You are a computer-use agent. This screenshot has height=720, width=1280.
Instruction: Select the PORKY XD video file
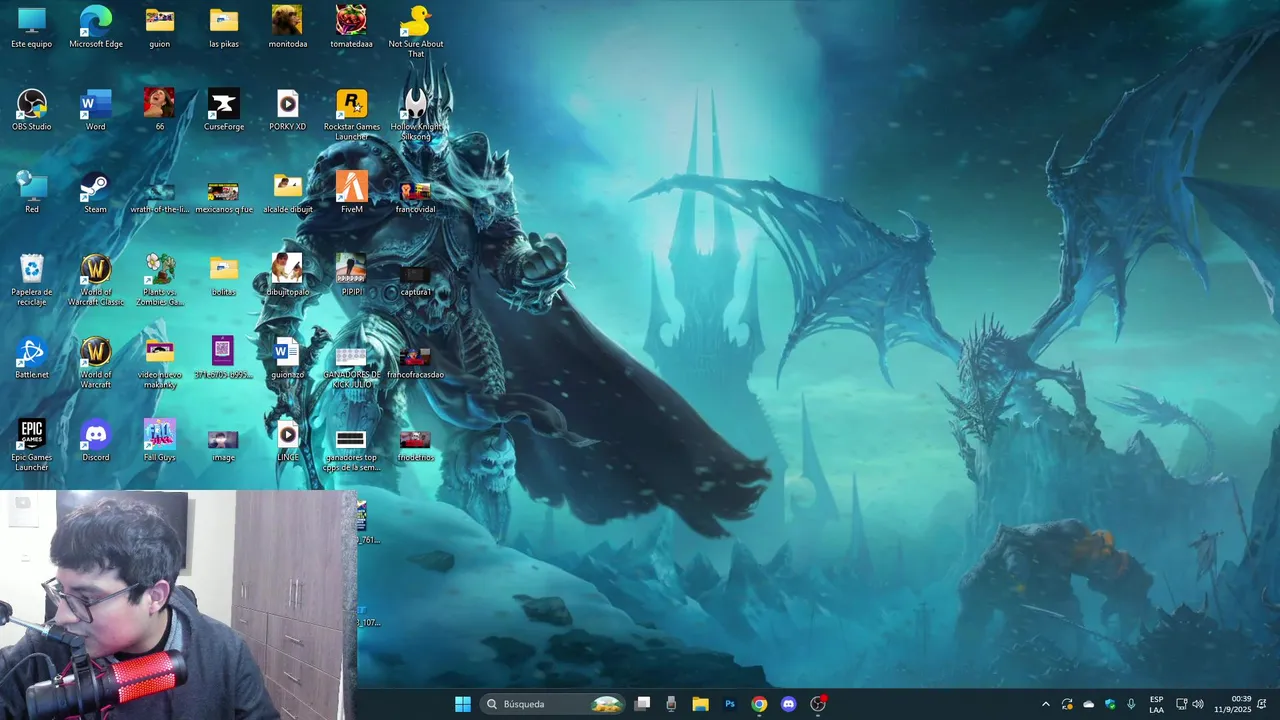288,110
